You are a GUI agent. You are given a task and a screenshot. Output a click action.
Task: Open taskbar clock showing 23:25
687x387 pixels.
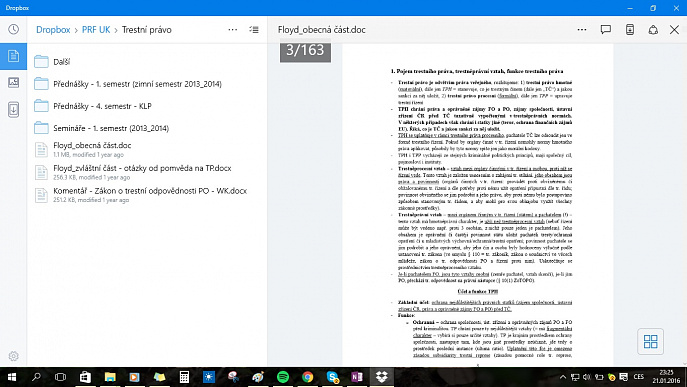(666, 377)
